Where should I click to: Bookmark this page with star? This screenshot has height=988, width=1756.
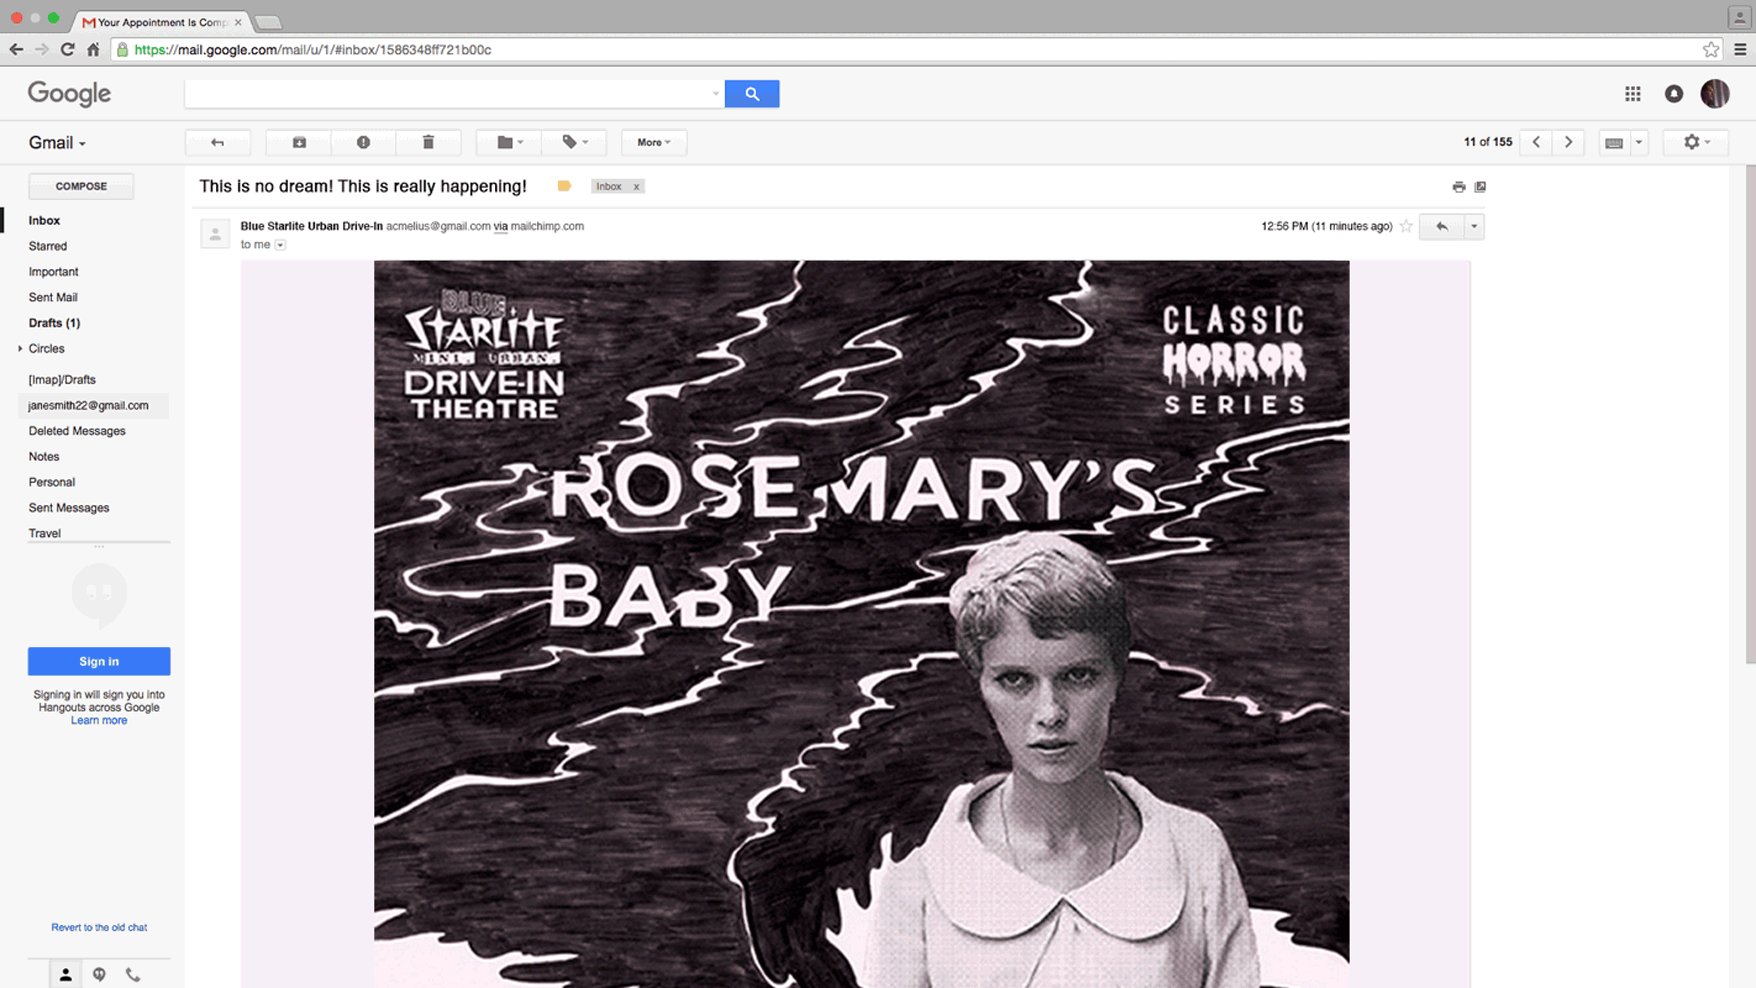coord(1711,49)
